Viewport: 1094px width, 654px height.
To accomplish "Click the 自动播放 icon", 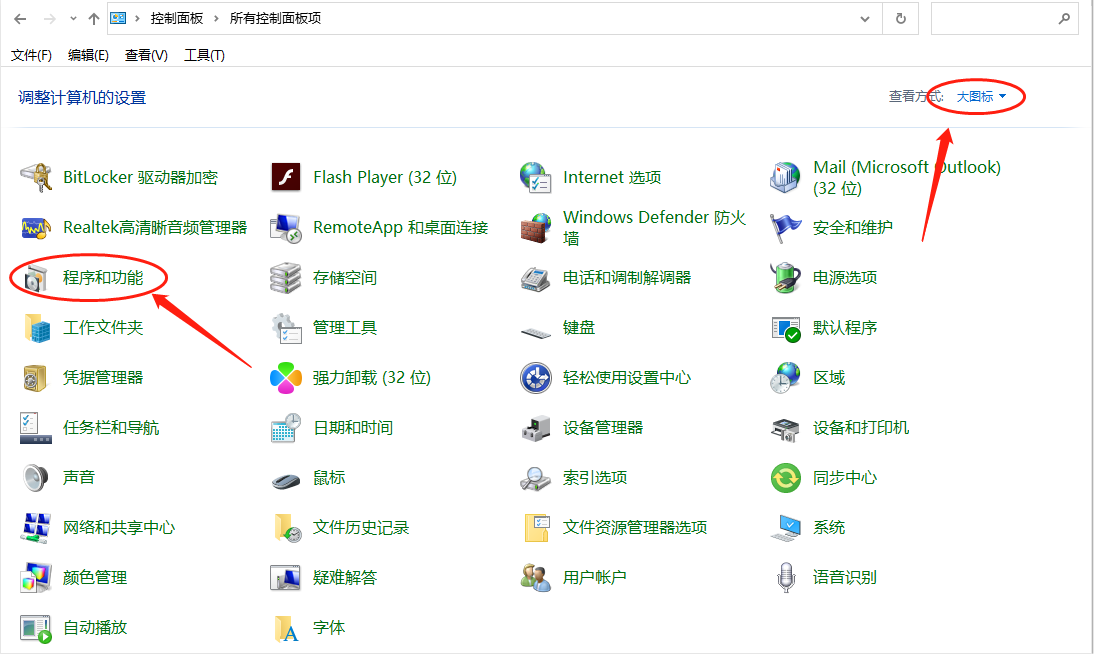I will pyautogui.click(x=36, y=628).
